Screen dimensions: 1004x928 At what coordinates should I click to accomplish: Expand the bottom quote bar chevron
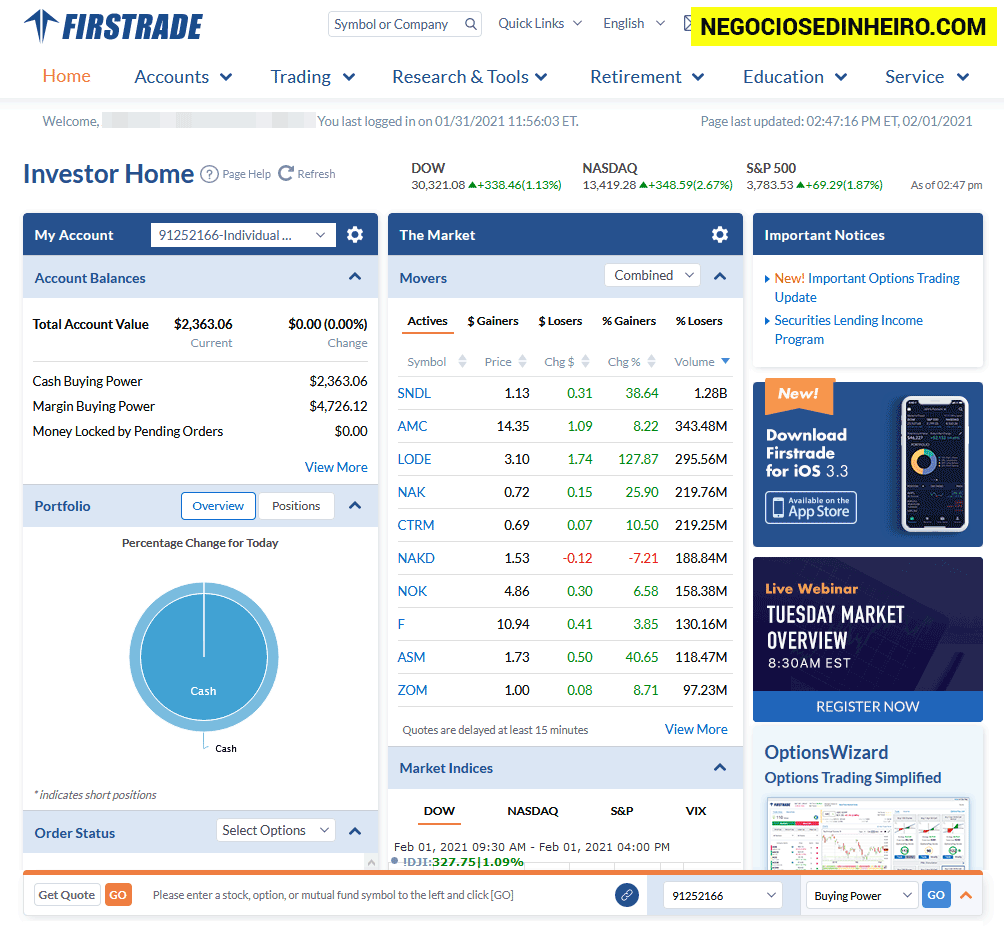click(966, 895)
